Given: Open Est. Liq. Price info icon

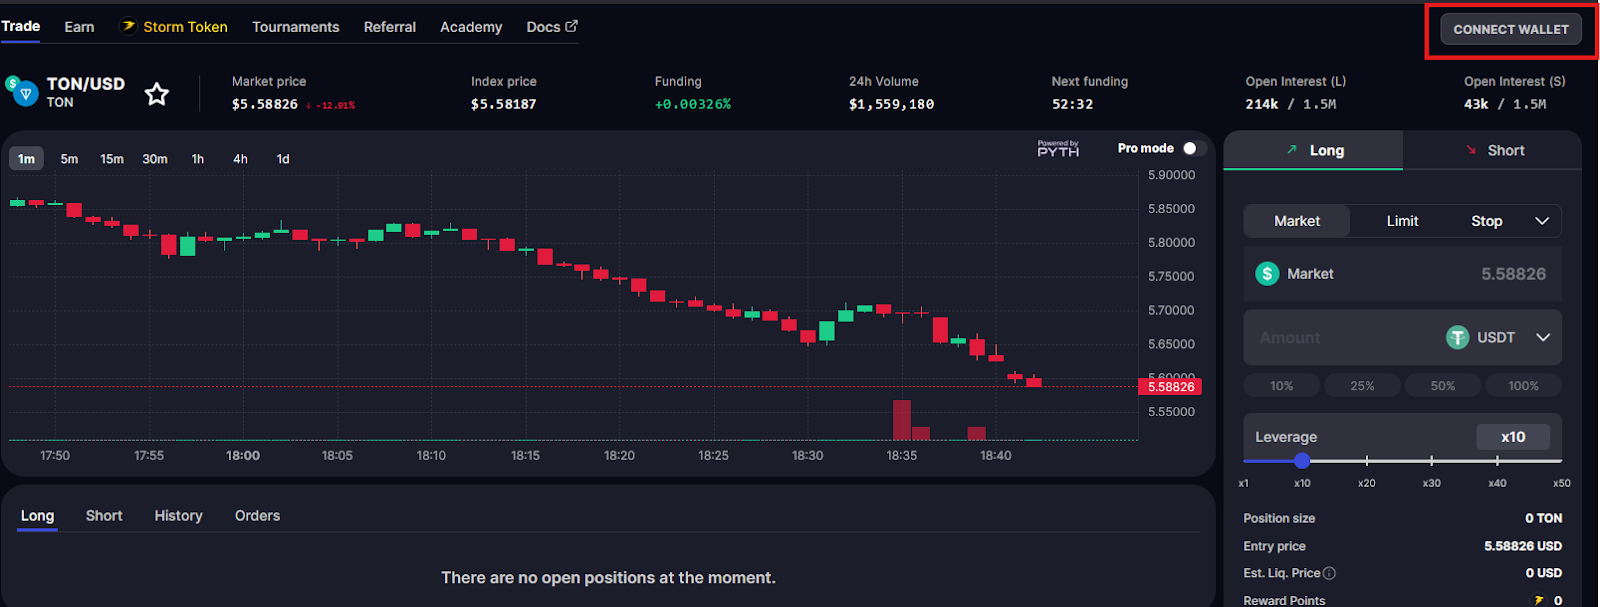Looking at the screenshot, I should [x=1329, y=573].
